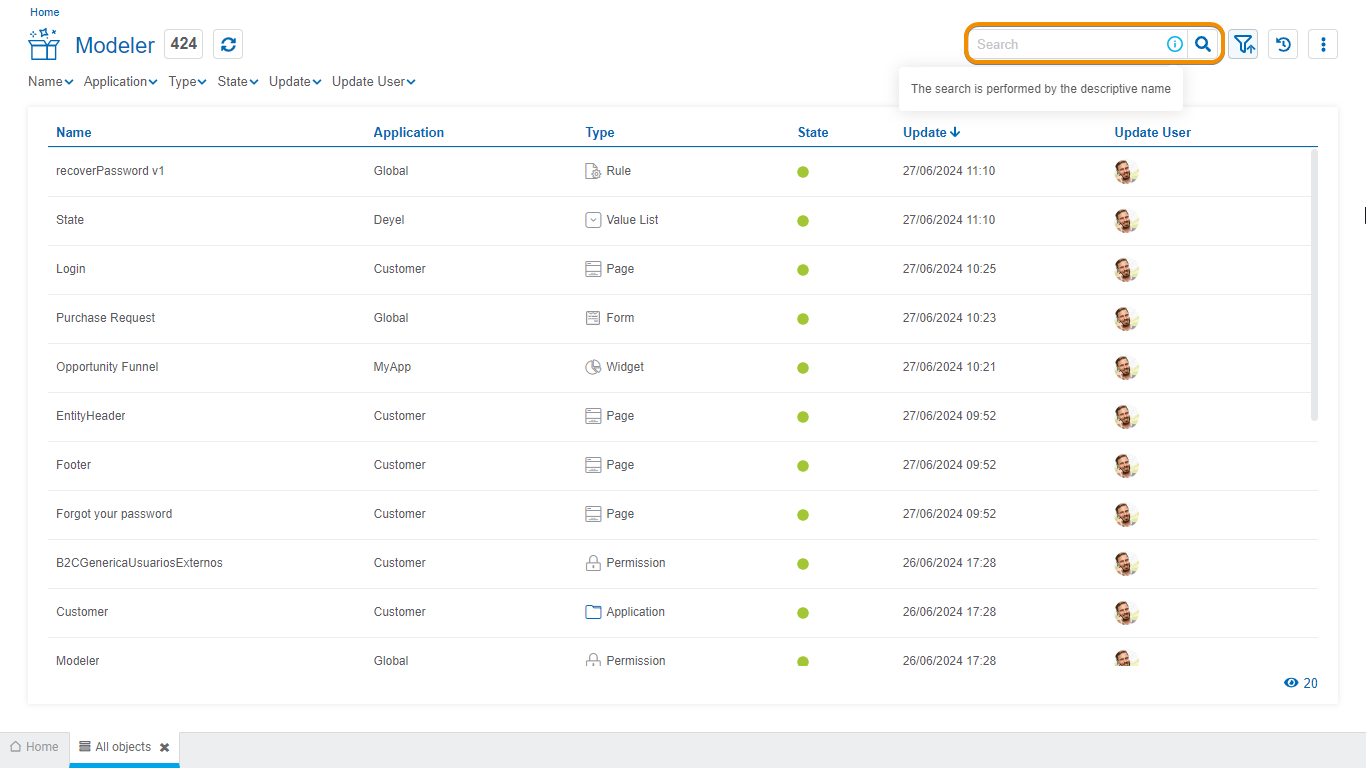Switch to the Home tab at bottom
Screen dimensions: 1366x768
tap(34, 747)
